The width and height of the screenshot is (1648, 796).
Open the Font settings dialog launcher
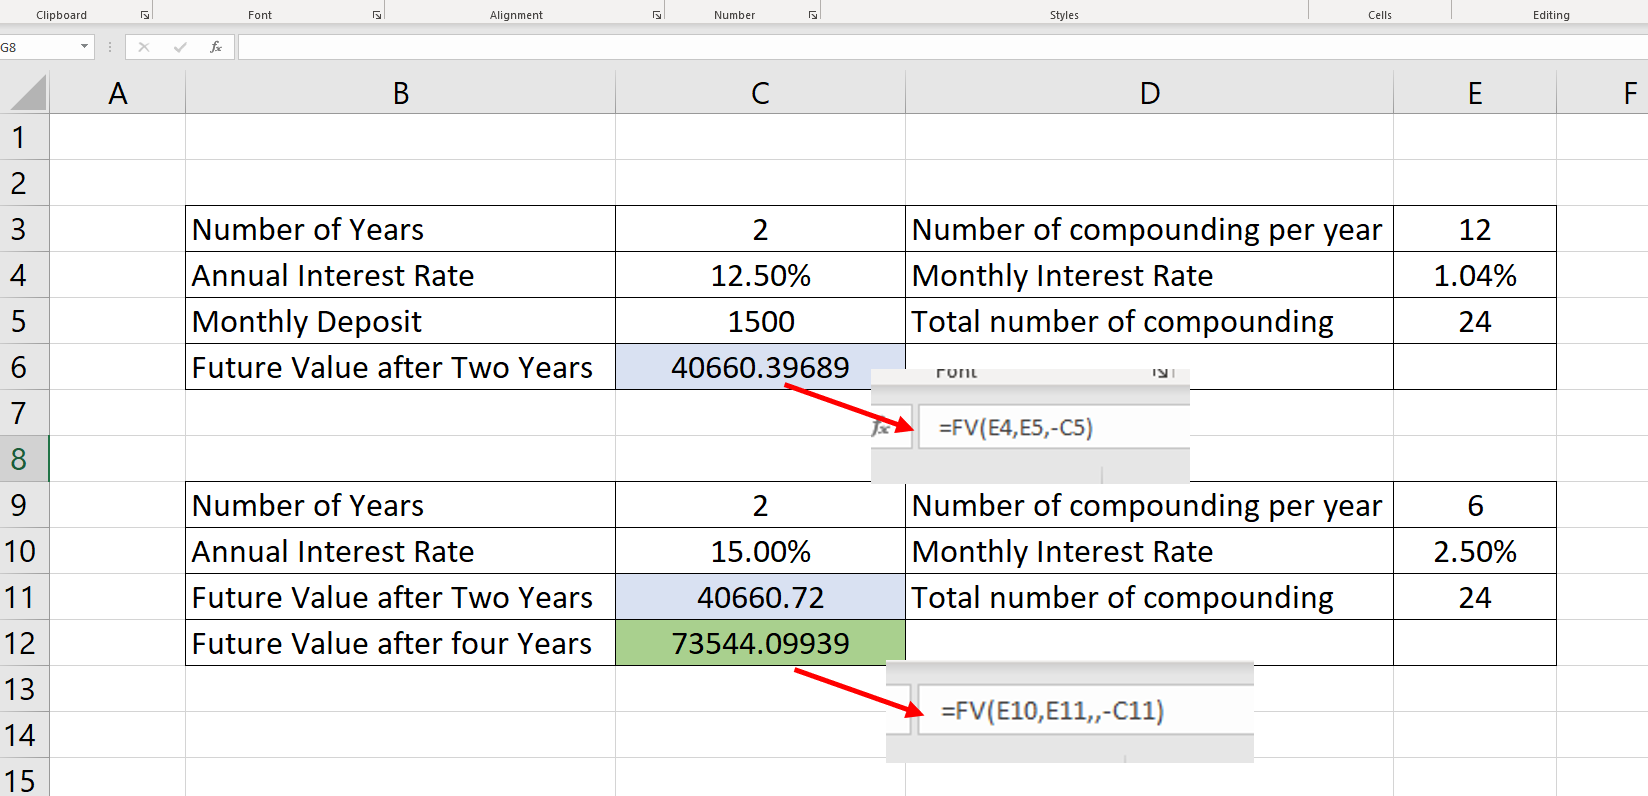pos(377,15)
